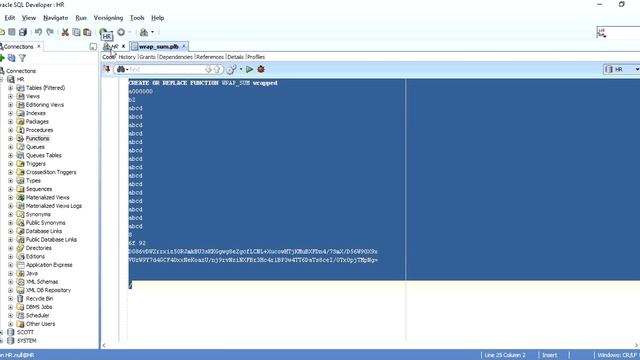The height and width of the screenshot is (360, 640).
Task: Minimize the Connections panel
Action: [93, 47]
